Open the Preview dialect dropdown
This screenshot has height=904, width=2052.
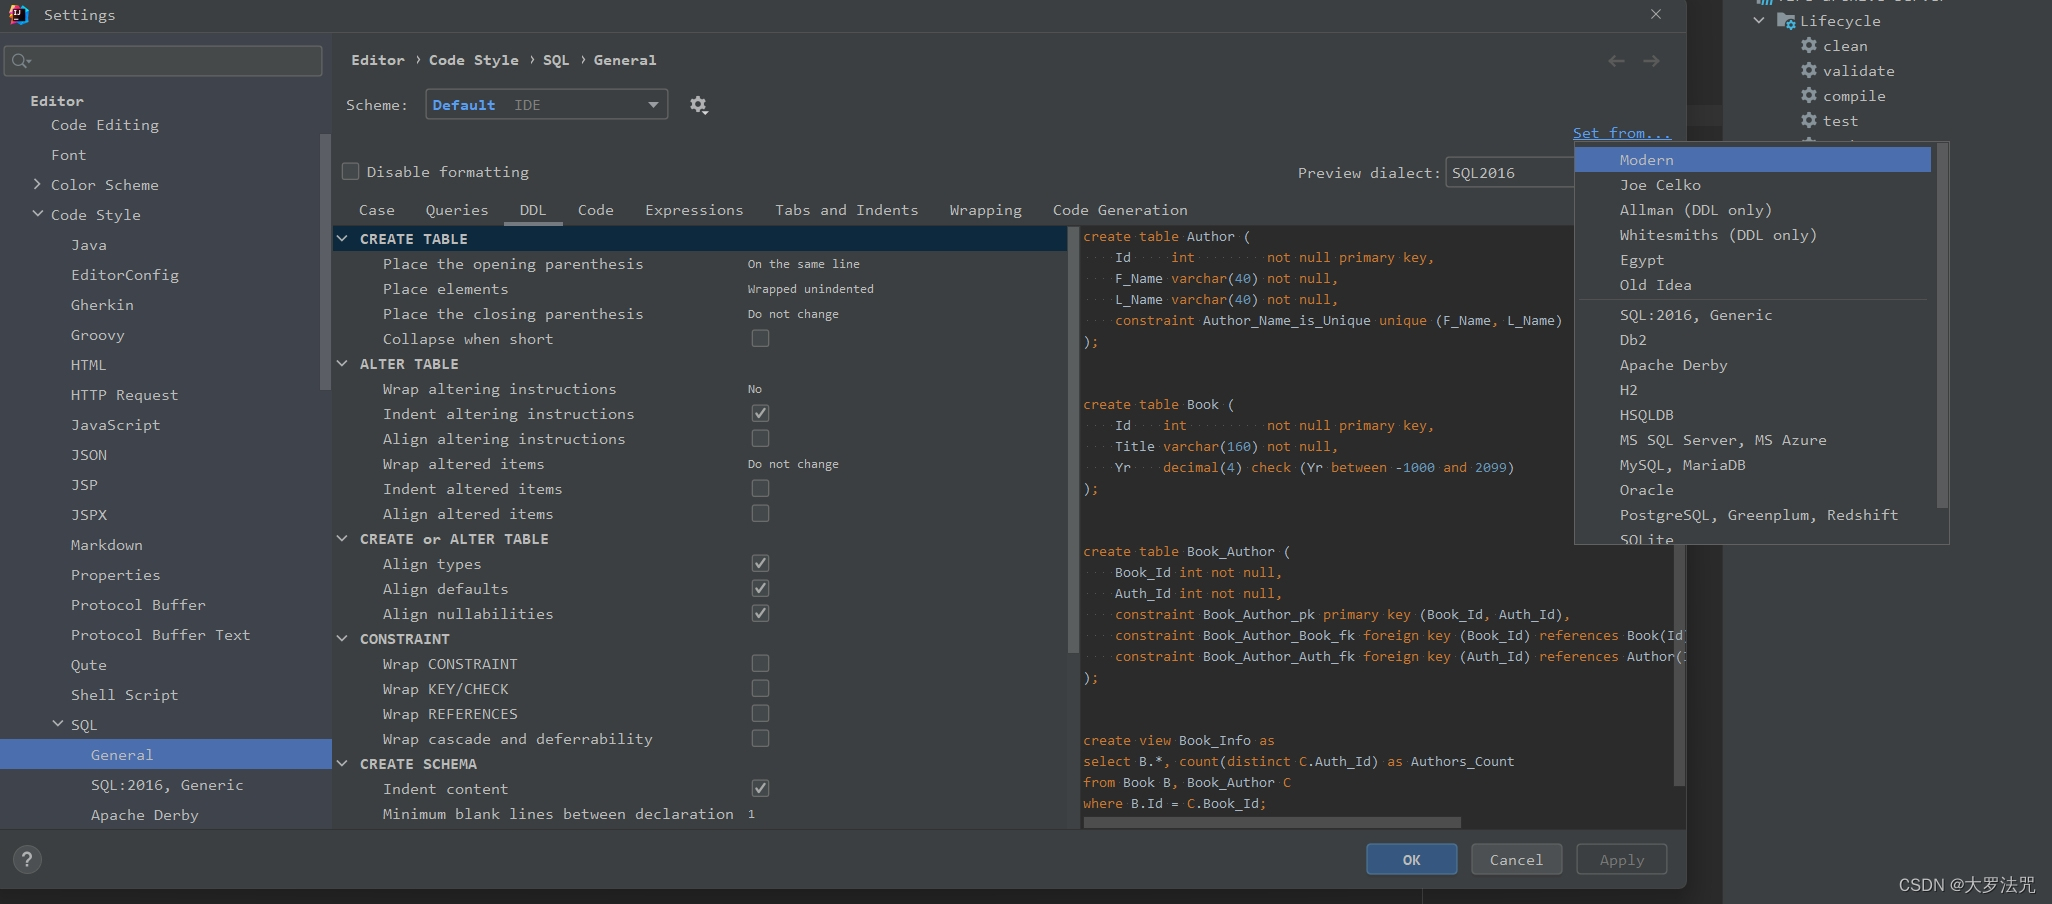1508,172
